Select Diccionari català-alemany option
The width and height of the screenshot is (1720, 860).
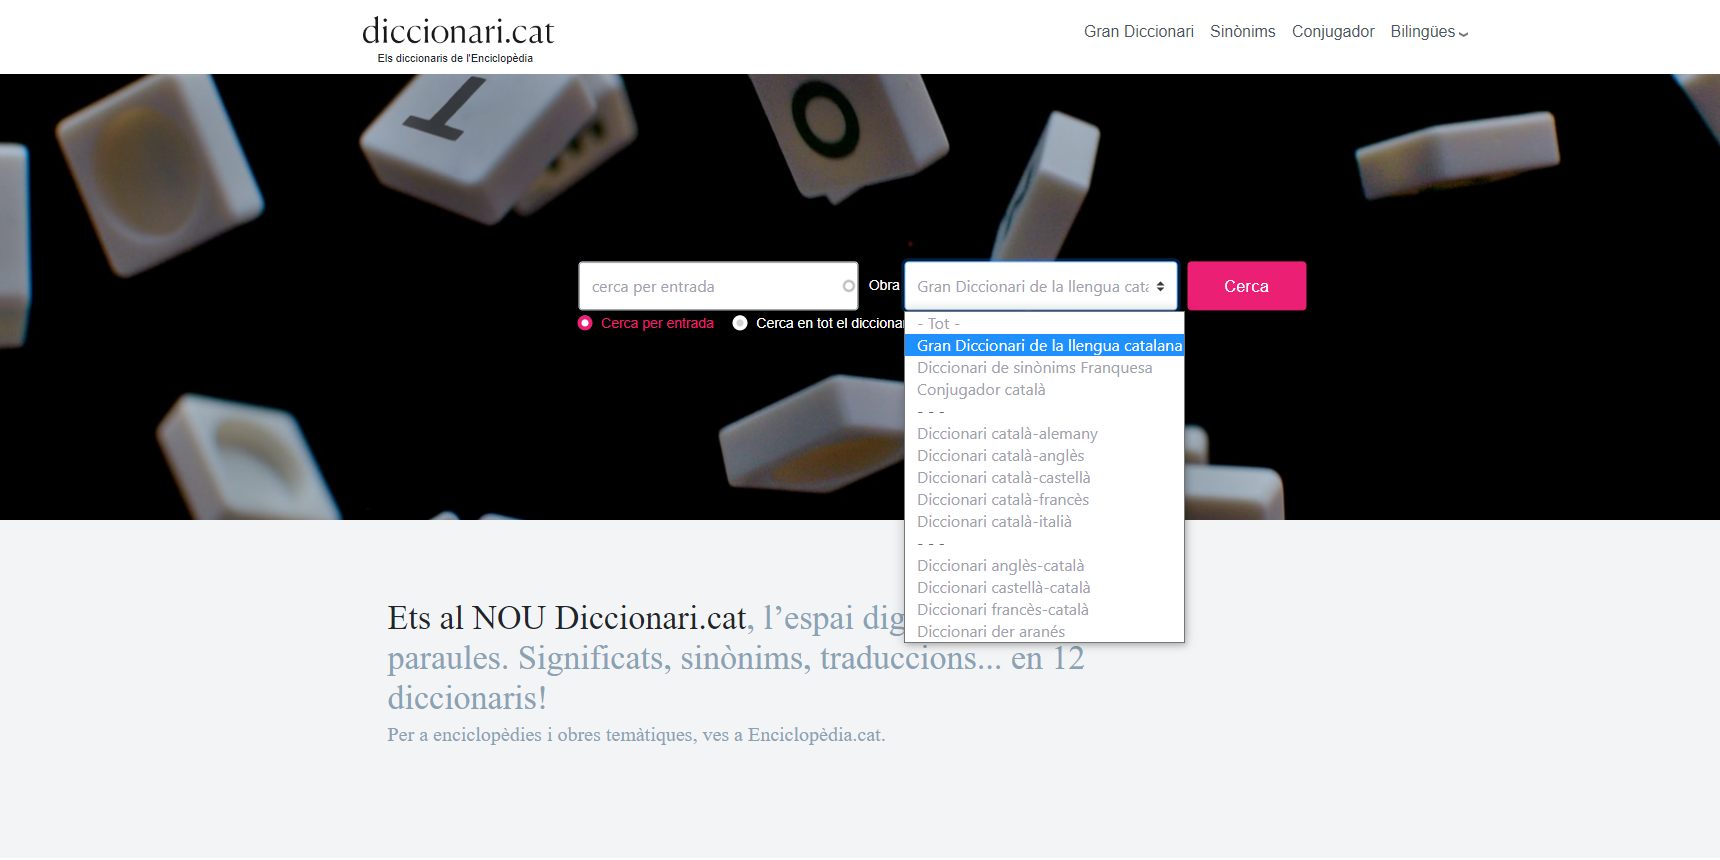pos(1006,434)
